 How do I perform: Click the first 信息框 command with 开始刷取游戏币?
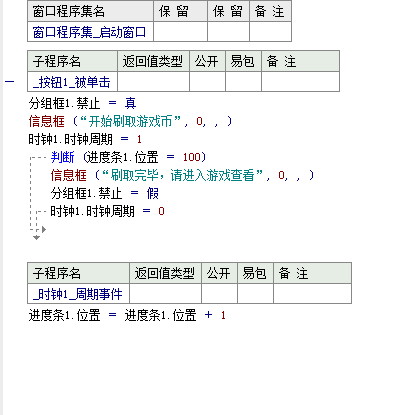pos(46,121)
